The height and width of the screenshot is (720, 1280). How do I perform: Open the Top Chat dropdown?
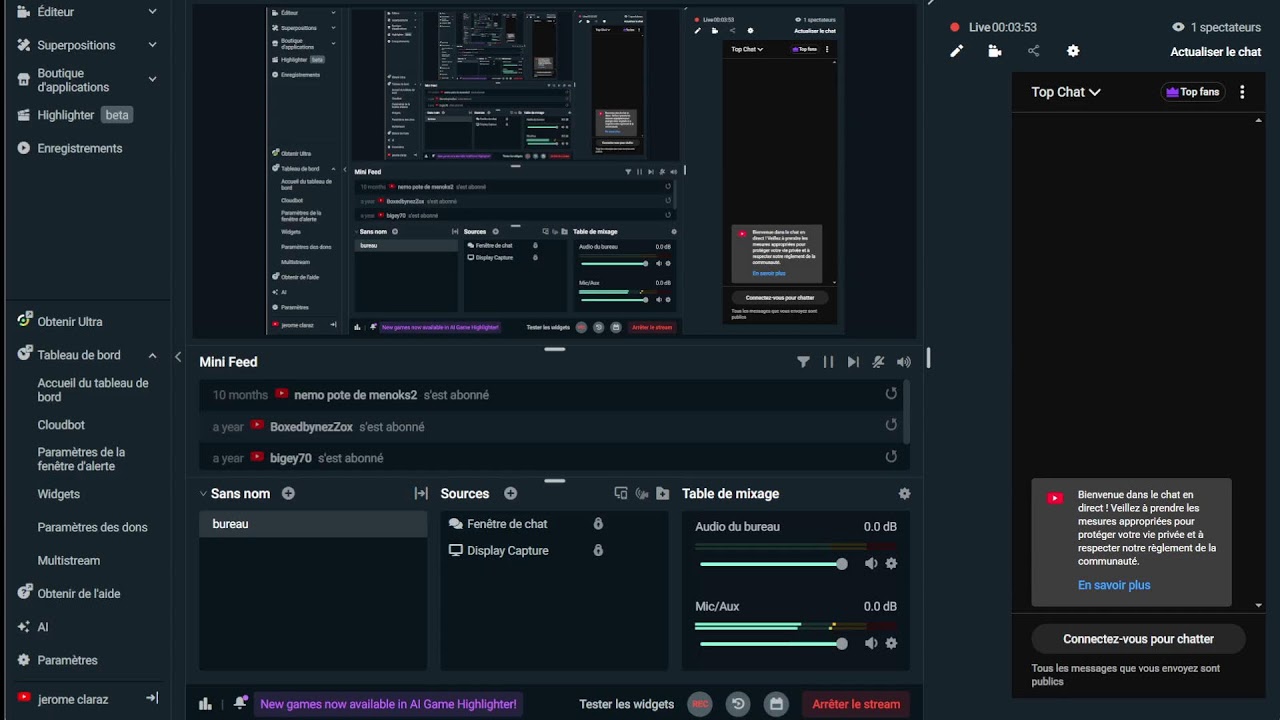pyautogui.click(x=1066, y=92)
